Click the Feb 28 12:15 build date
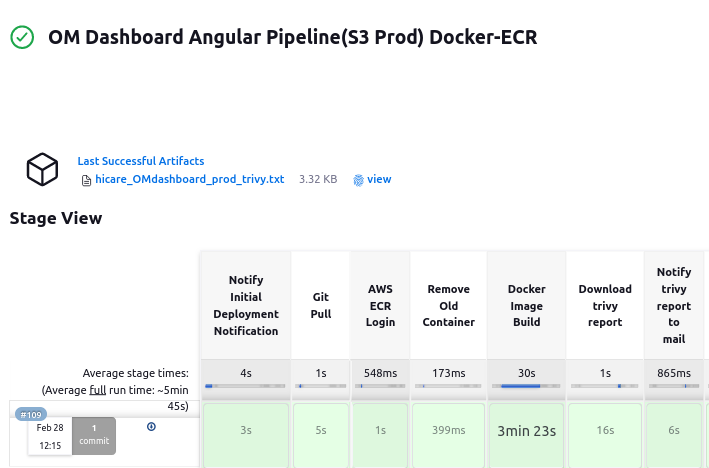The height and width of the screenshot is (468, 709). tap(50, 436)
